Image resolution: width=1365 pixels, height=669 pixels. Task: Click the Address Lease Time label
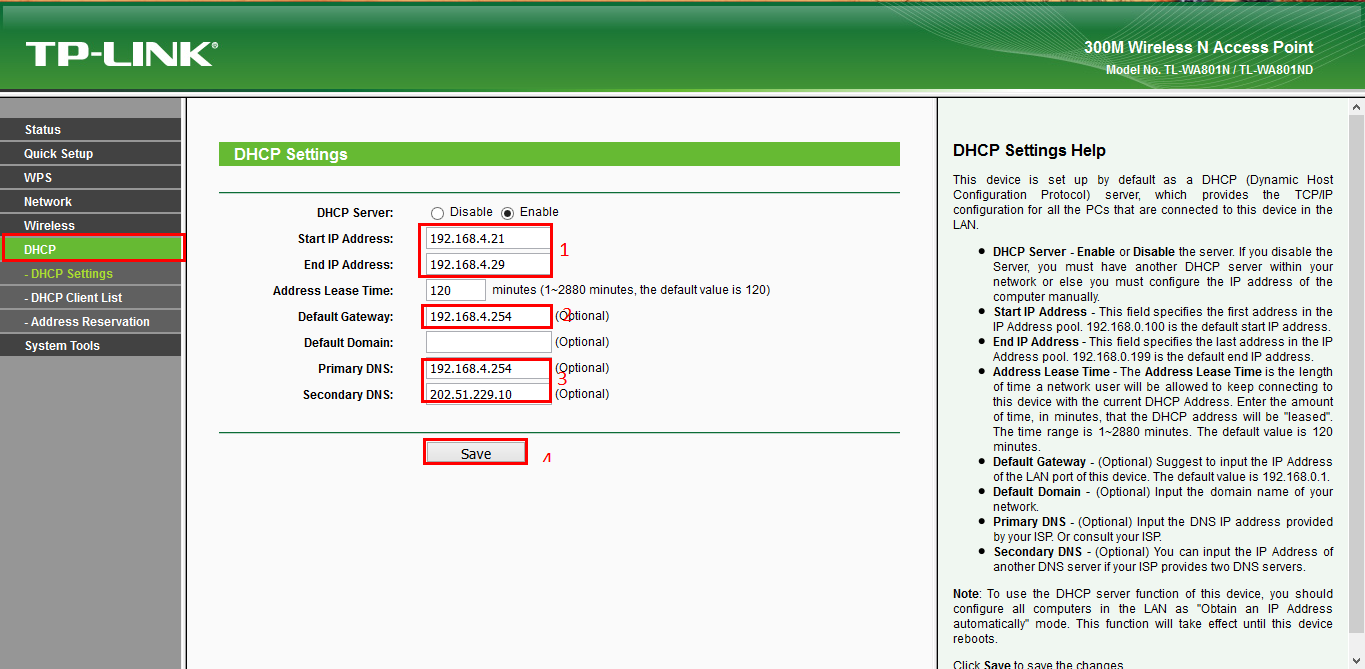[333, 291]
